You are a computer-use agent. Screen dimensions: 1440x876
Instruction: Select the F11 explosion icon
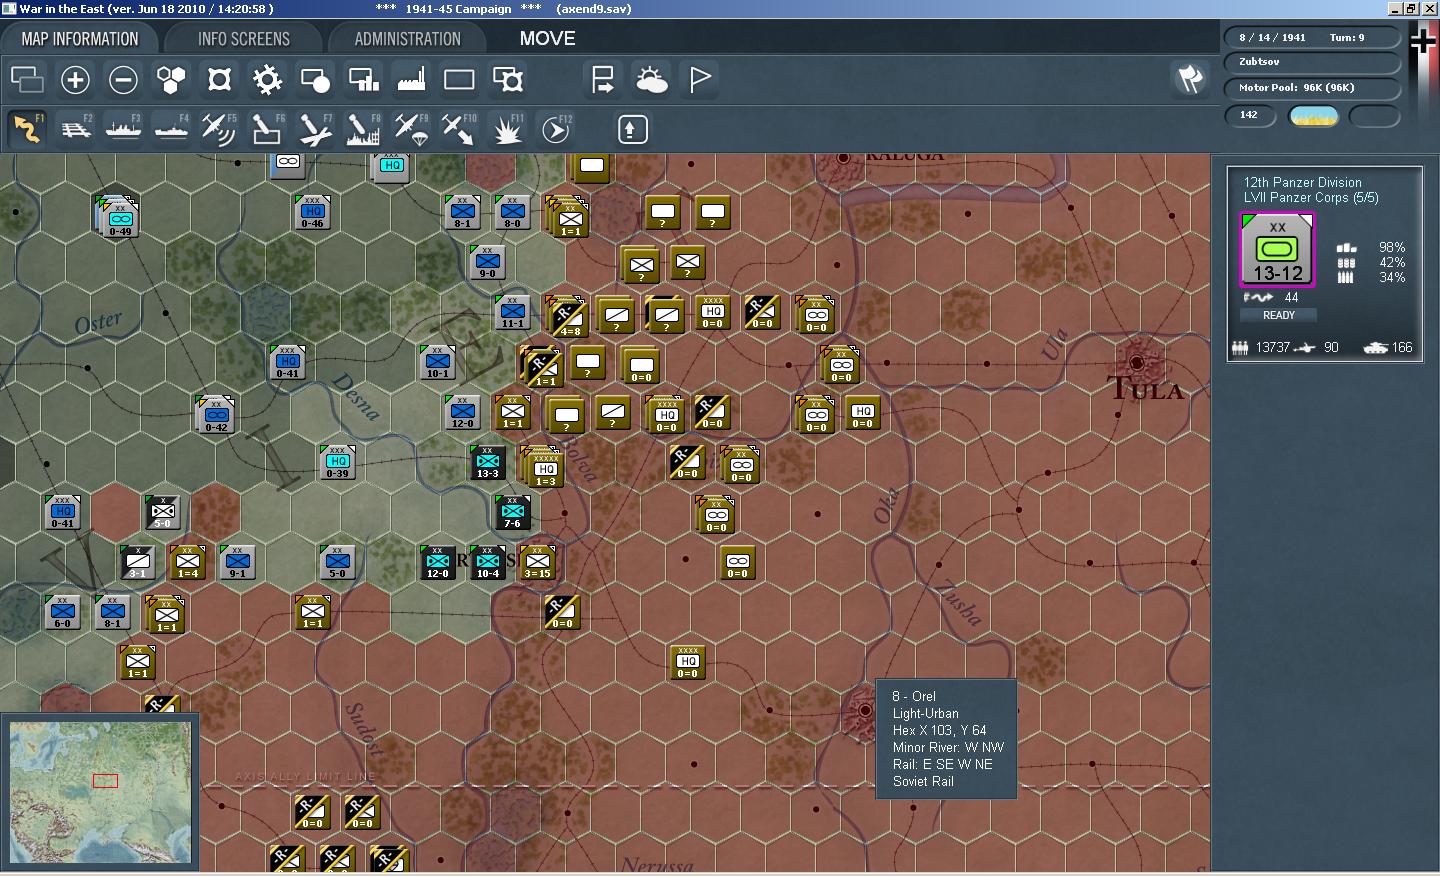(507, 129)
